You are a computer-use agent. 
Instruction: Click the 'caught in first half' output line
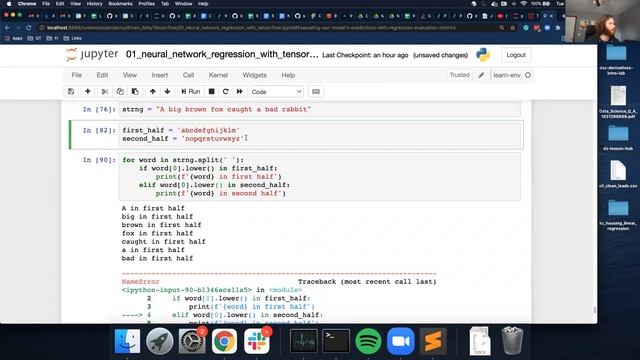(163, 242)
